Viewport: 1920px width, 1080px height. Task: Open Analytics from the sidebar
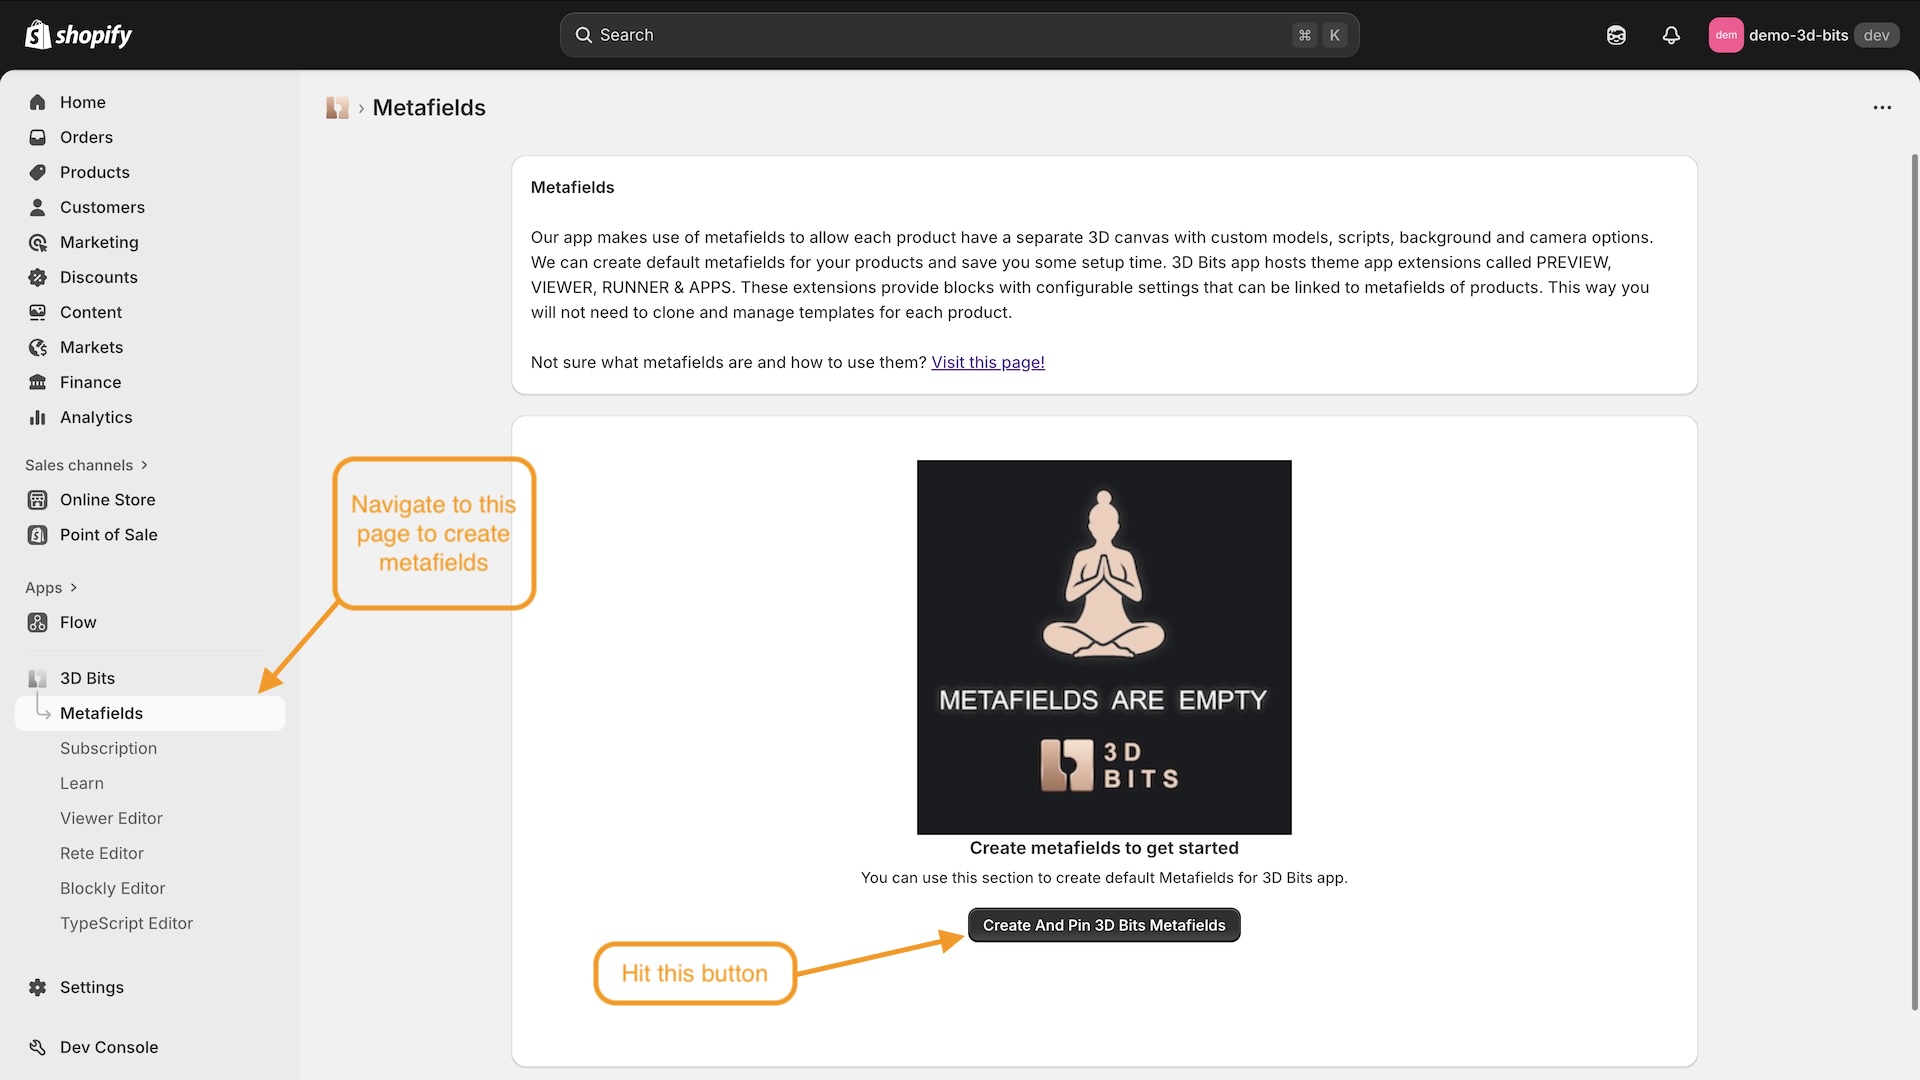pyautogui.click(x=96, y=417)
